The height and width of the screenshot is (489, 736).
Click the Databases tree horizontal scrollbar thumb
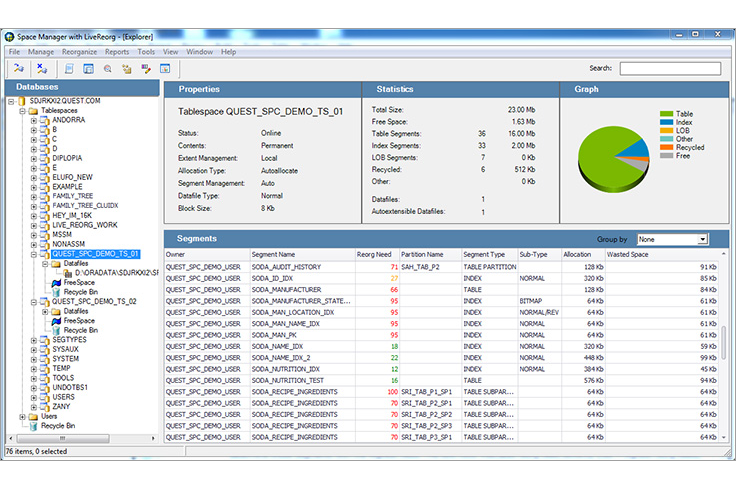63,438
